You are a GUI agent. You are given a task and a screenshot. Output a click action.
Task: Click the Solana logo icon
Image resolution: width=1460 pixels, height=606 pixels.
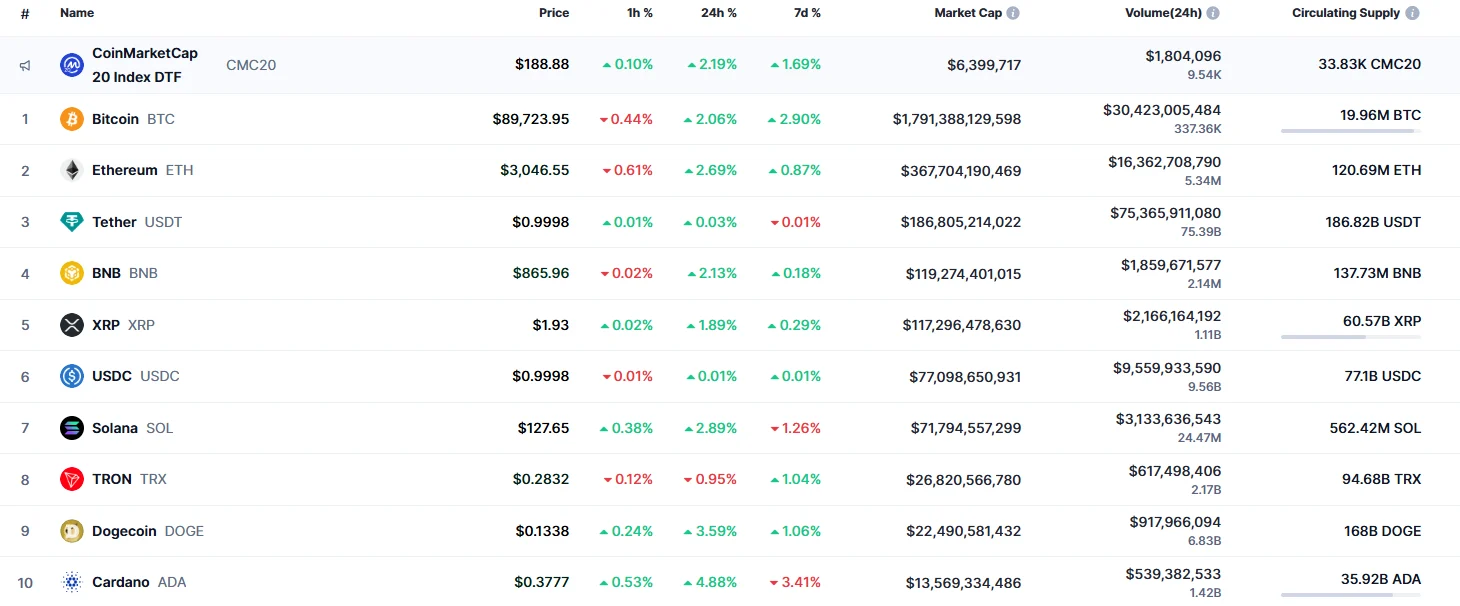point(72,428)
